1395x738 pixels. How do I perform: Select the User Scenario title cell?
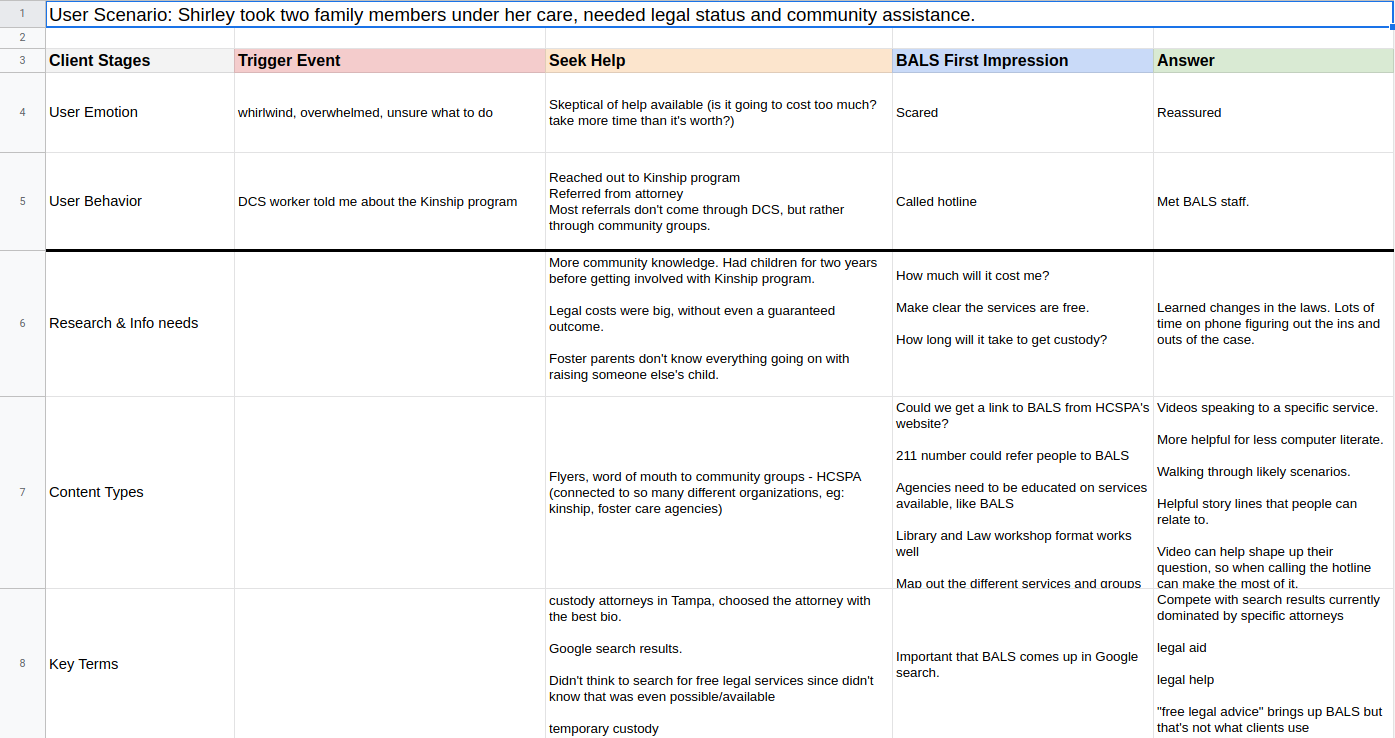coord(719,14)
